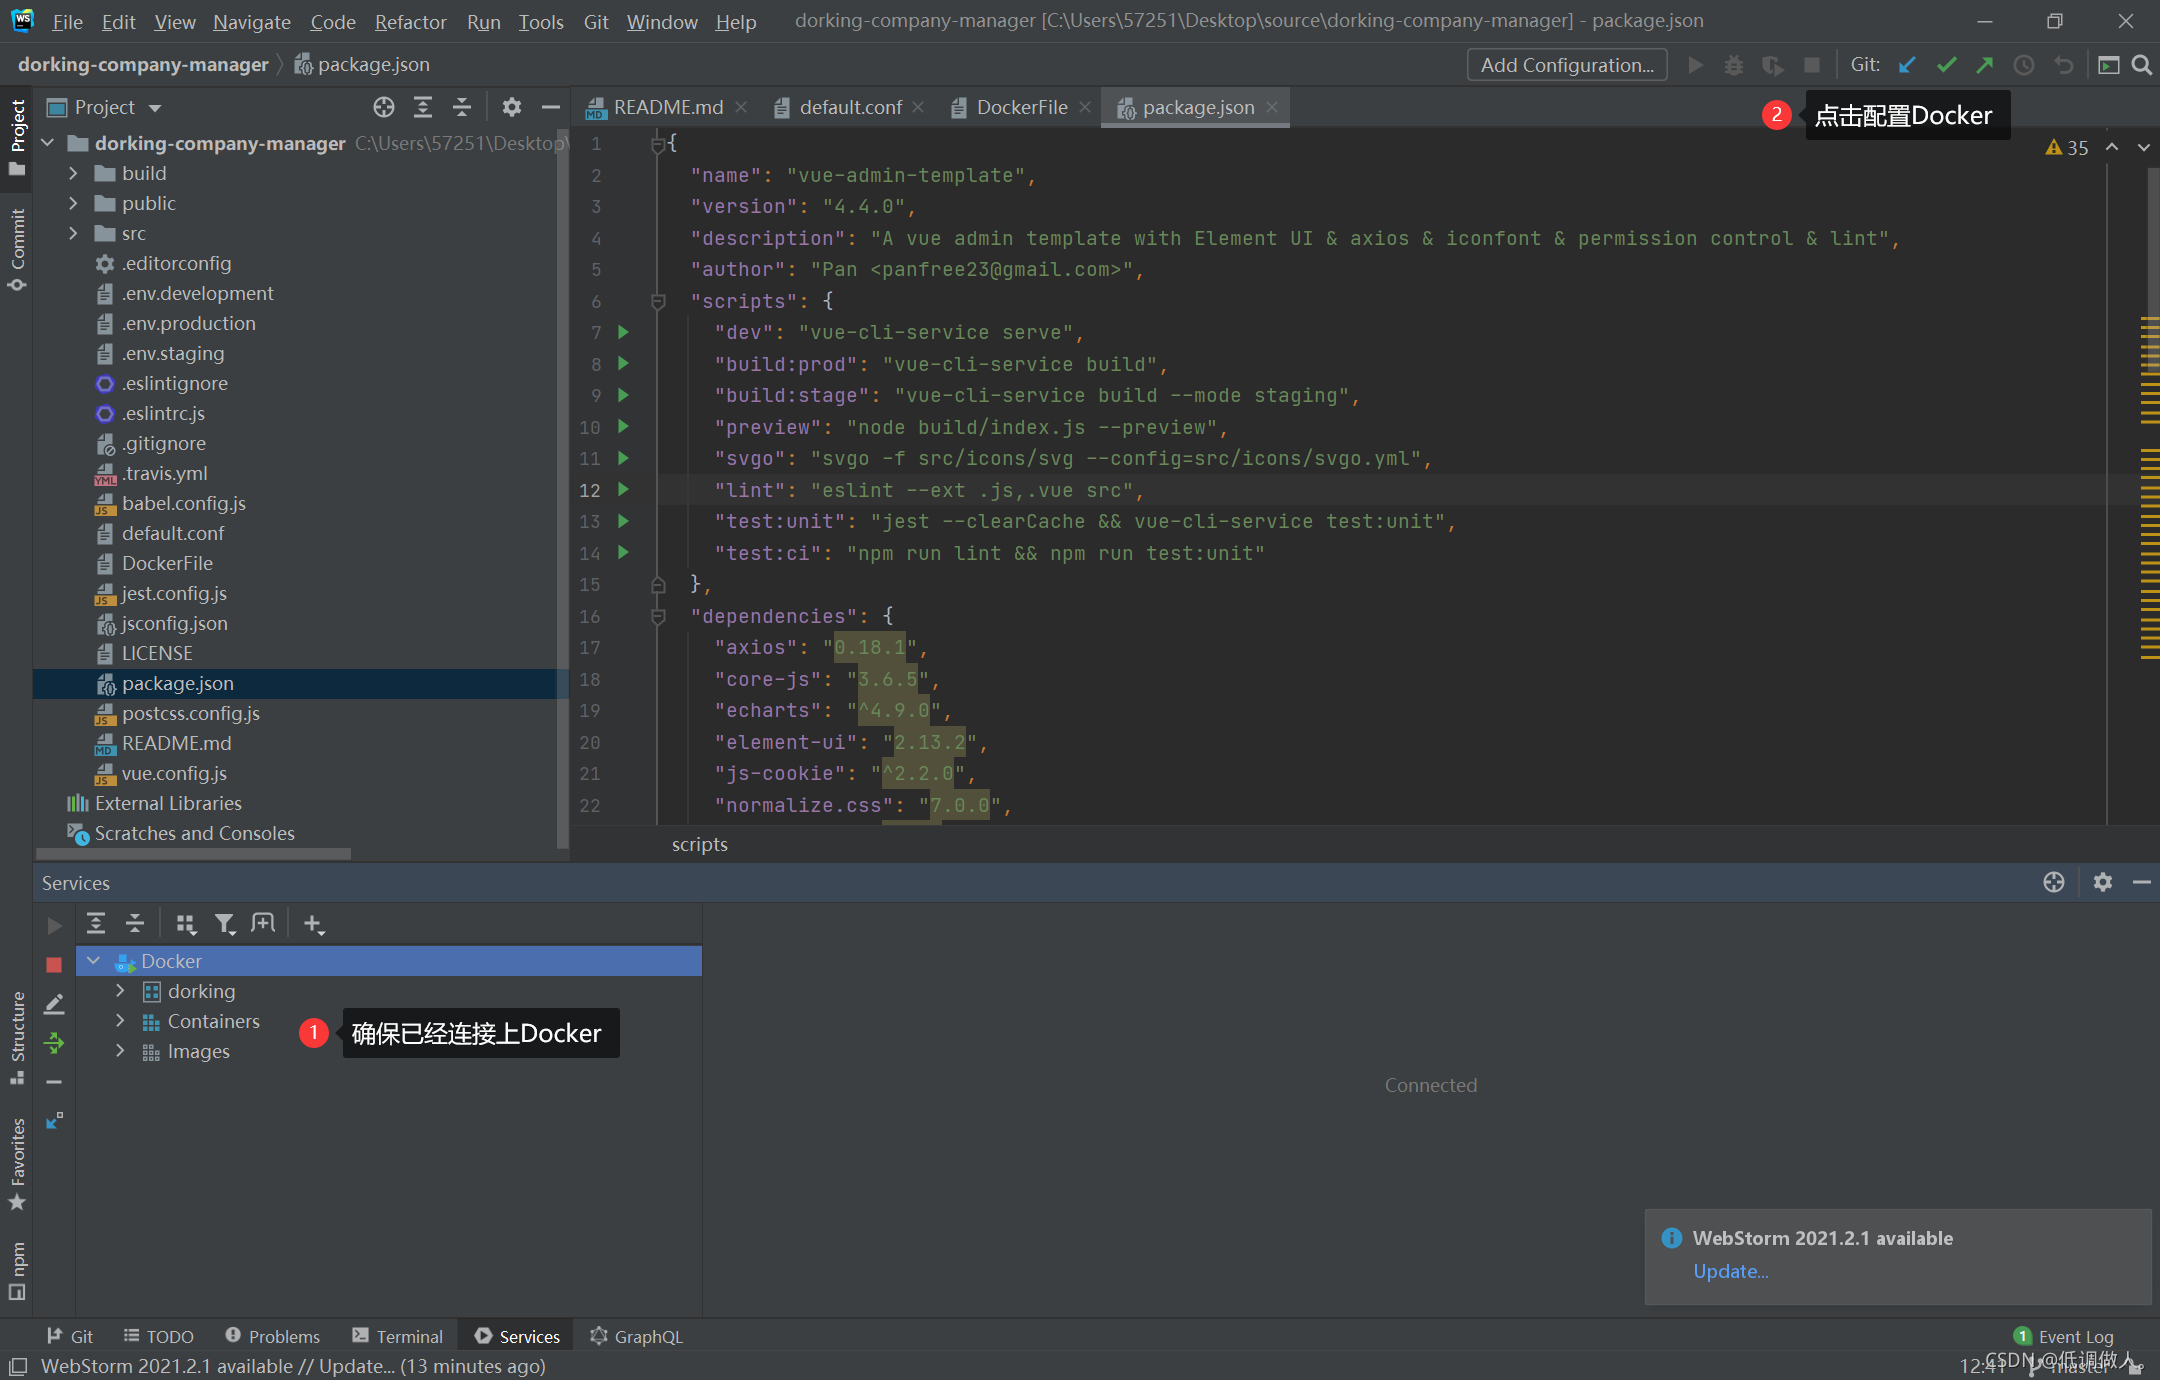
Task: Click the Update link in notification
Action: click(1730, 1271)
